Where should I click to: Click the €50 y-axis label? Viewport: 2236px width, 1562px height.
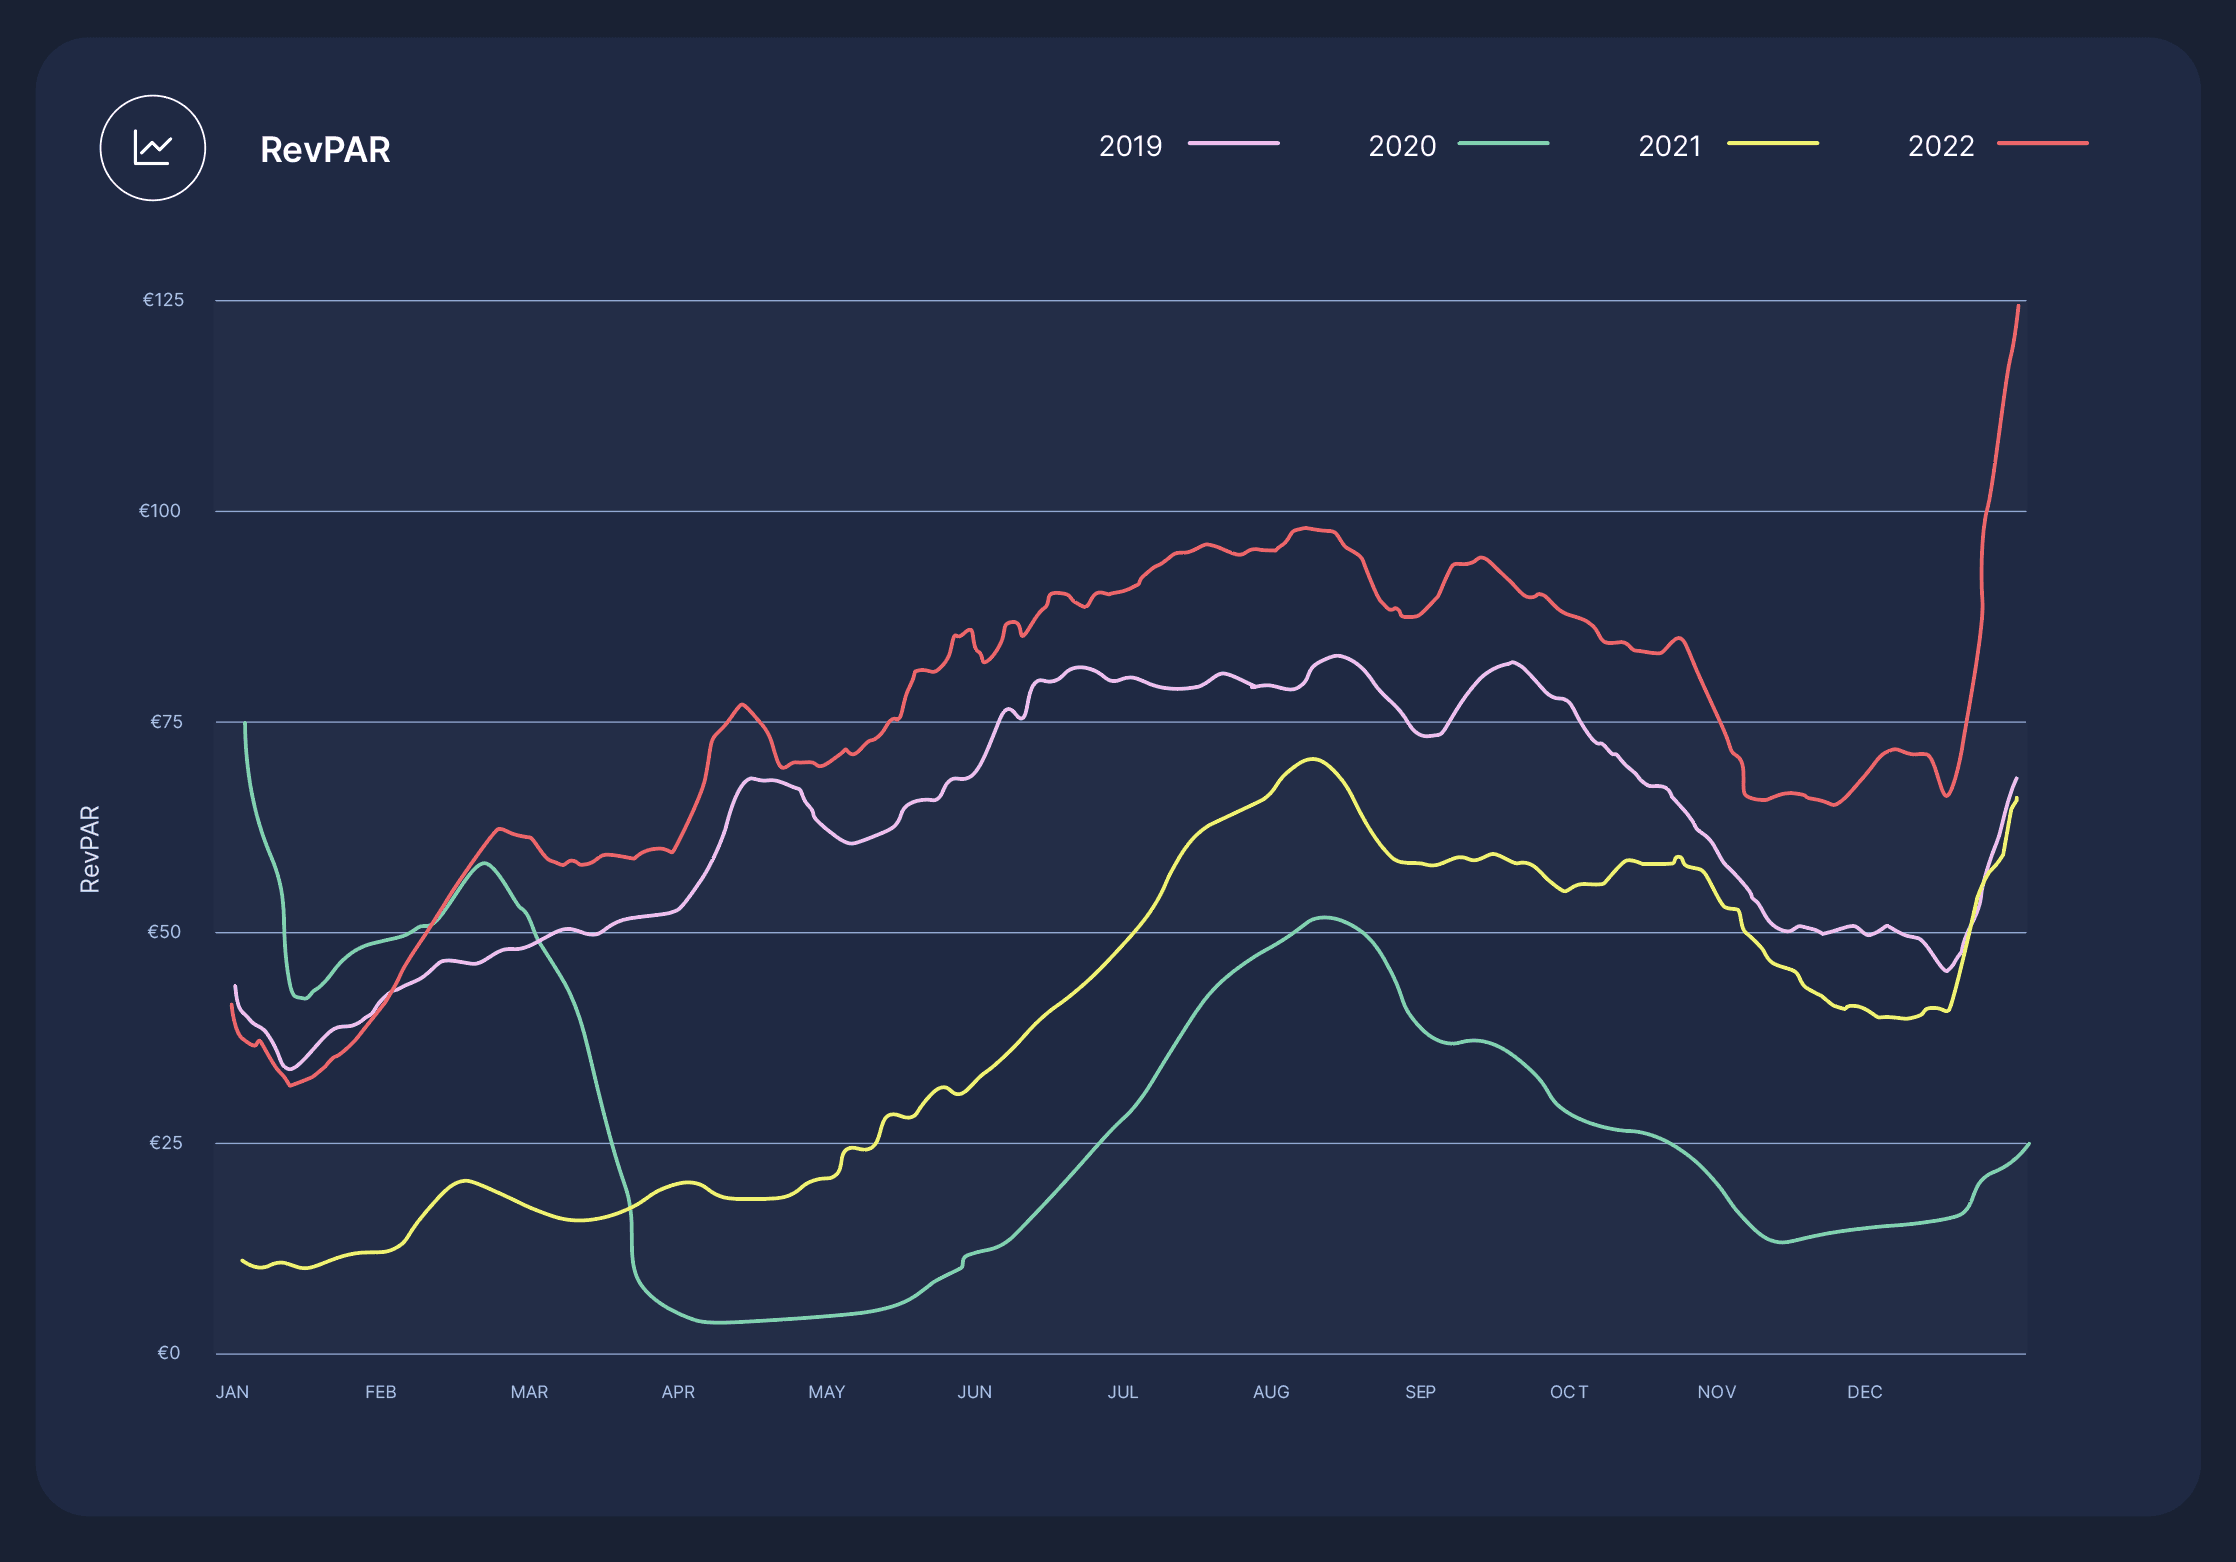[164, 932]
